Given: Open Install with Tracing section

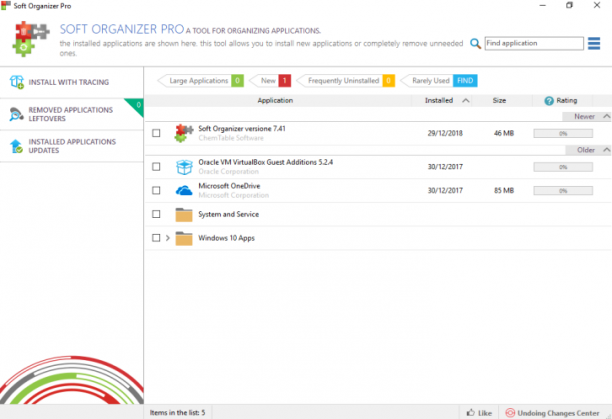Looking at the screenshot, I should point(72,82).
